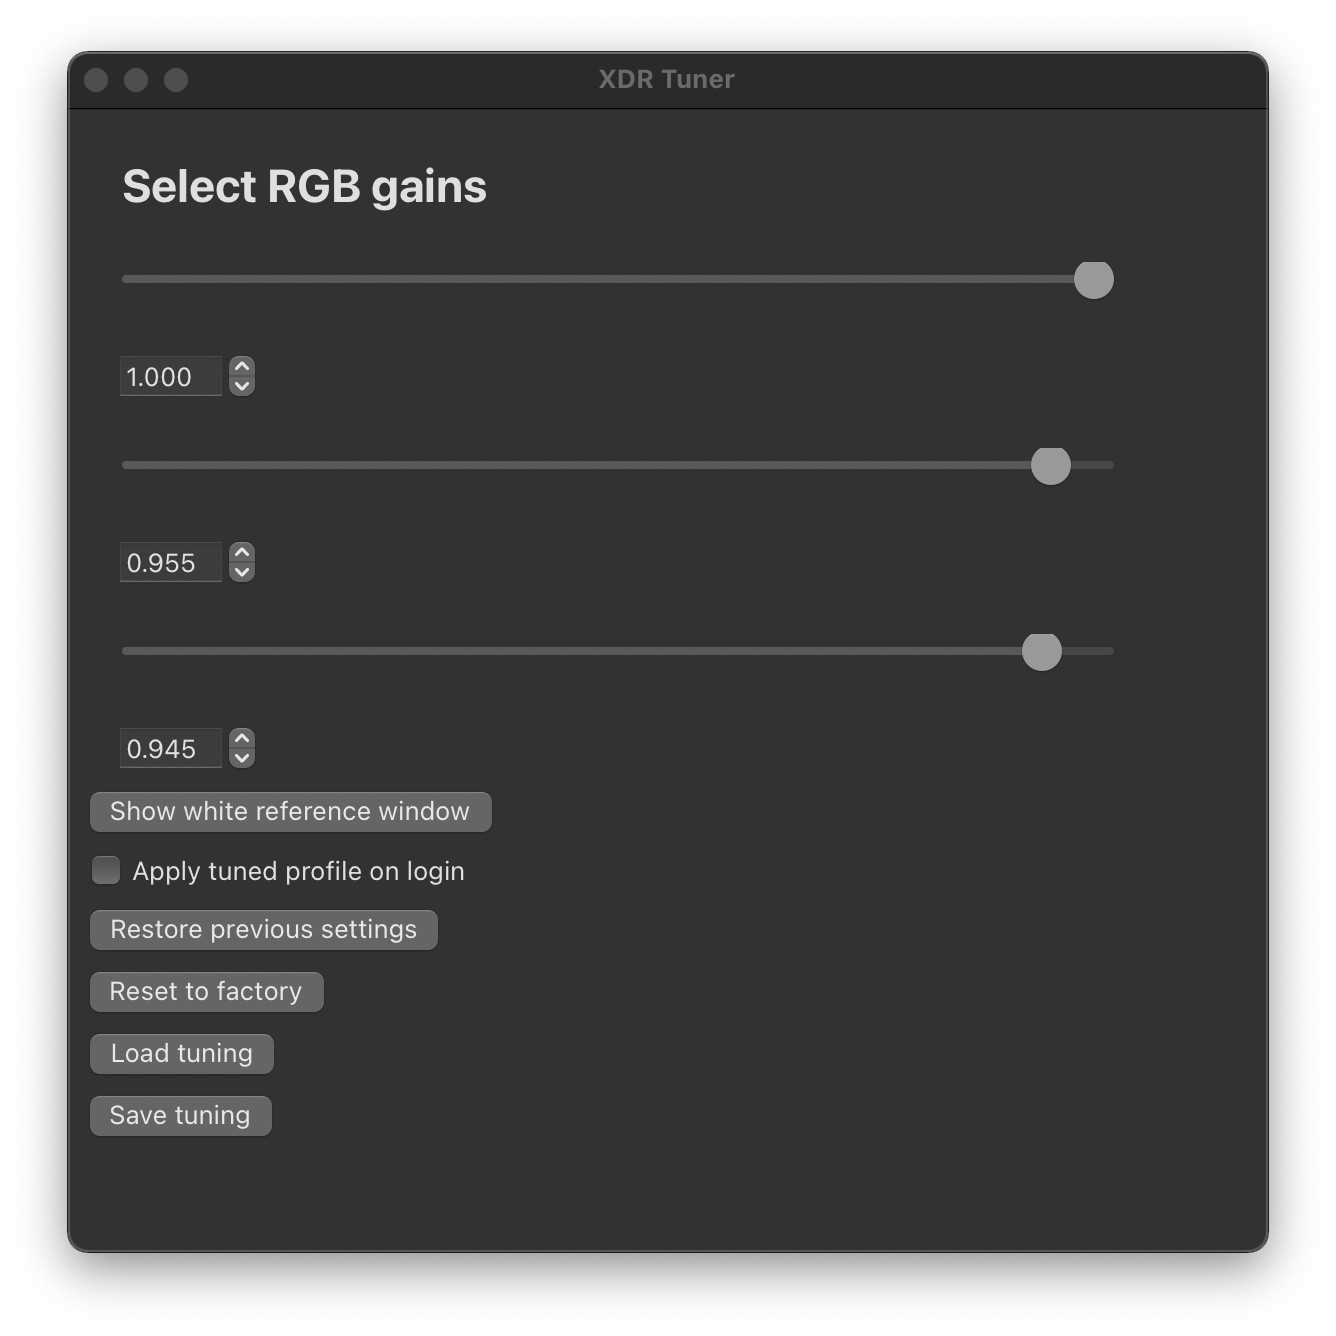The height and width of the screenshot is (1336, 1336).
Task: Increment the 0.945 blue gain value
Action: 240,740
